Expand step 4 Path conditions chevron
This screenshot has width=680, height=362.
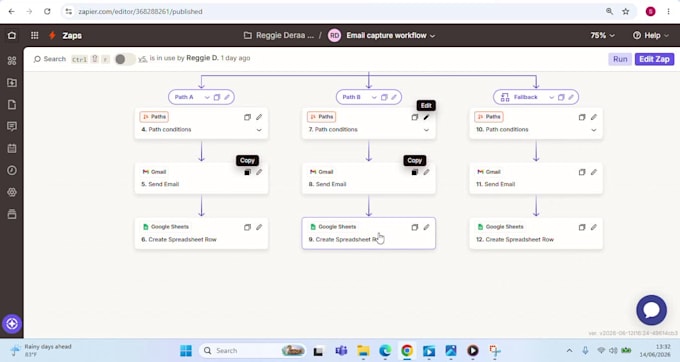point(259,130)
